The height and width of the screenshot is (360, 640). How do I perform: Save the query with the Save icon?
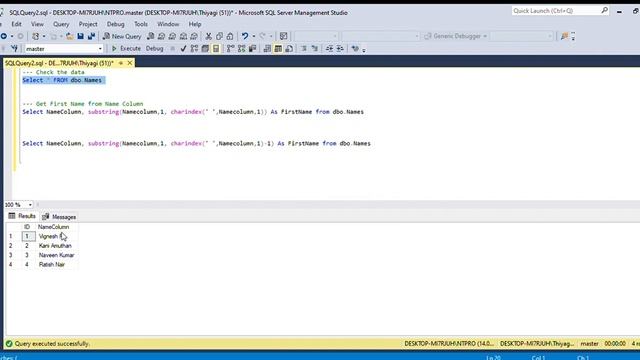tap(80, 36)
